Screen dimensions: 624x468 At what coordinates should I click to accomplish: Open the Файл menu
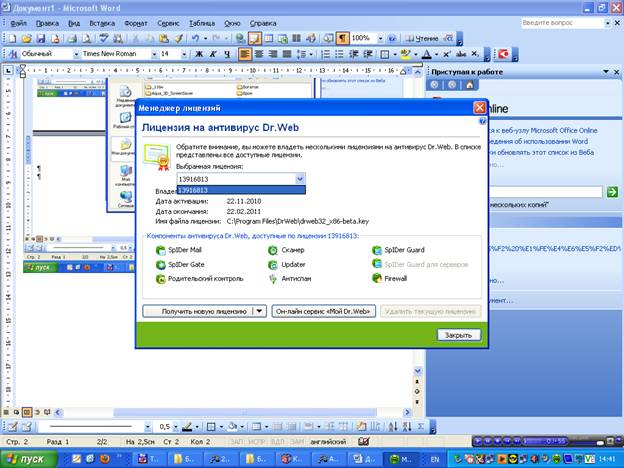(x=18, y=23)
